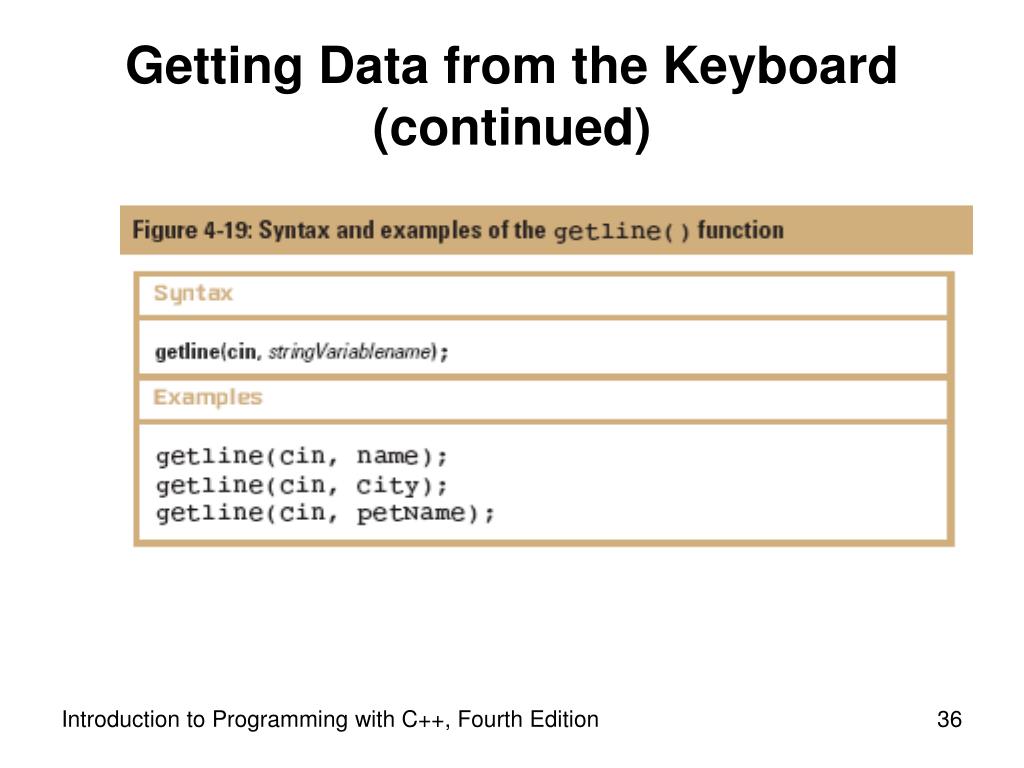Click the 'getline(cin, city);' example line
Screen dimensions: 1024x768
(301, 485)
